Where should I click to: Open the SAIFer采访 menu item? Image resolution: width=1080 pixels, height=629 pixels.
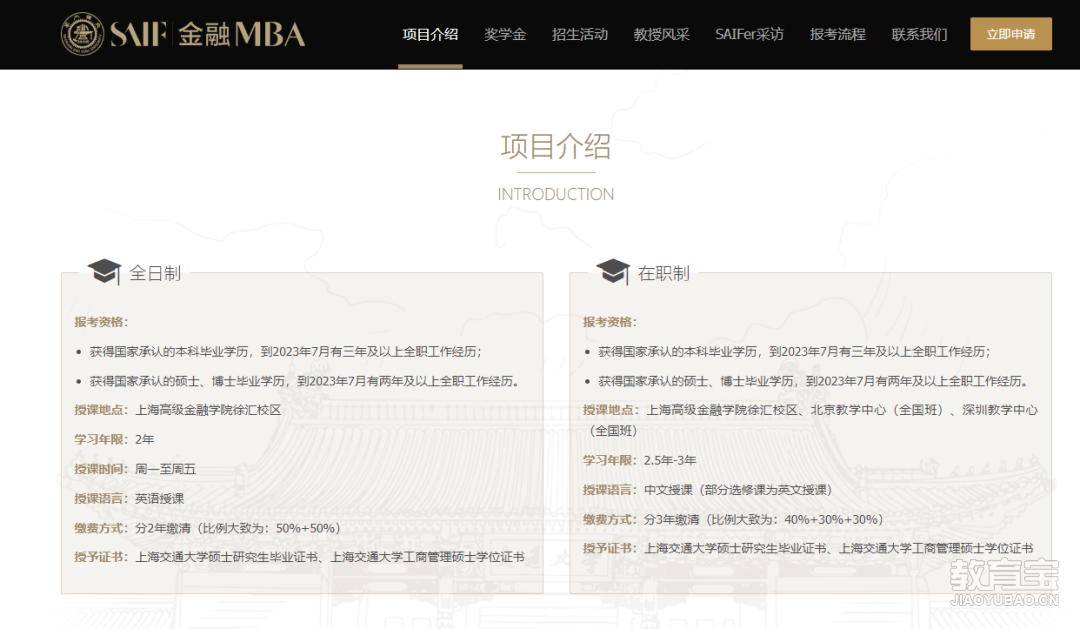point(749,34)
